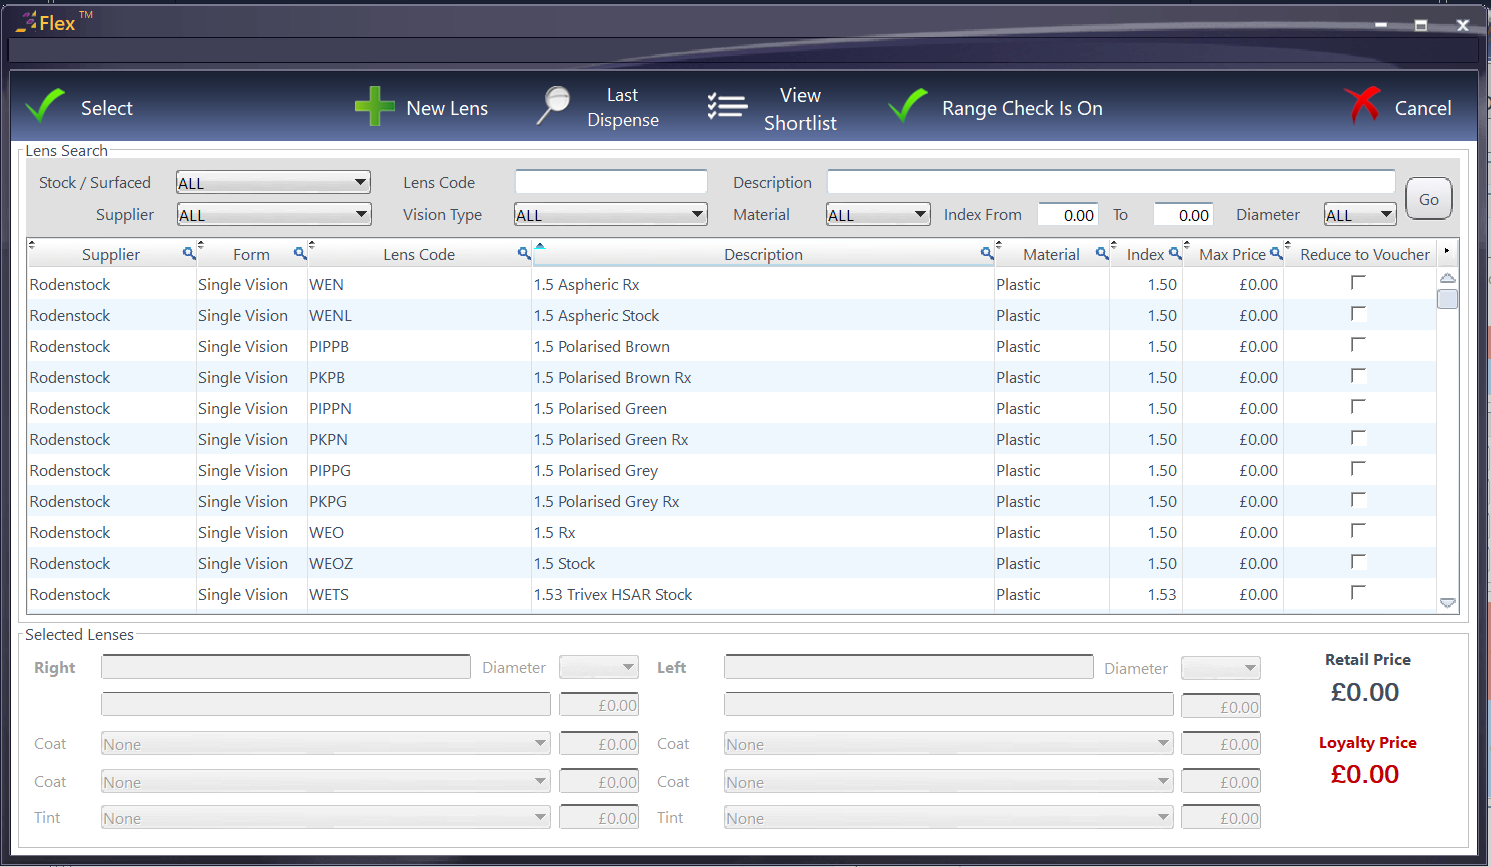Select the 1.53 Trivex HSAR Stock row
Image resolution: width=1491 pixels, height=867 pixels.
(x=731, y=594)
